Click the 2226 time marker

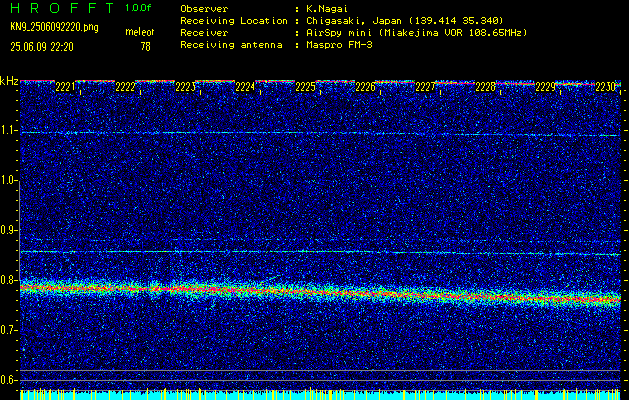click(365, 87)
